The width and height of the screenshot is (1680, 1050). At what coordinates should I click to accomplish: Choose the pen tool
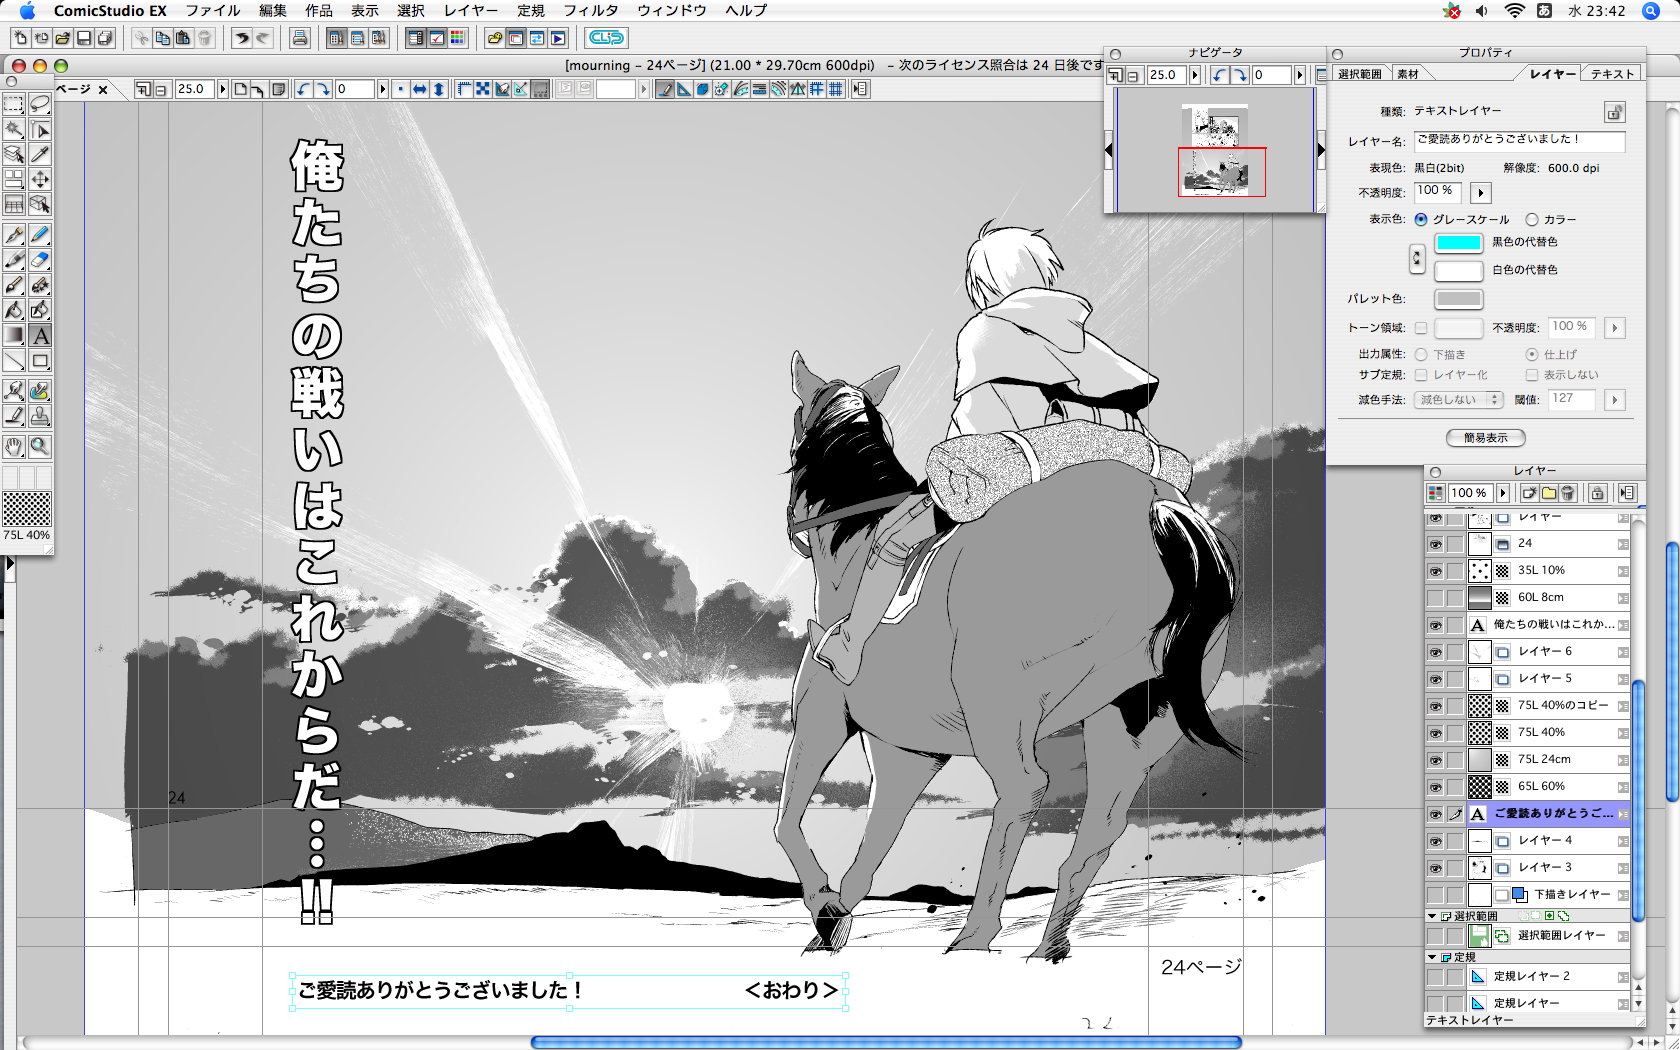tap(14, 235)
